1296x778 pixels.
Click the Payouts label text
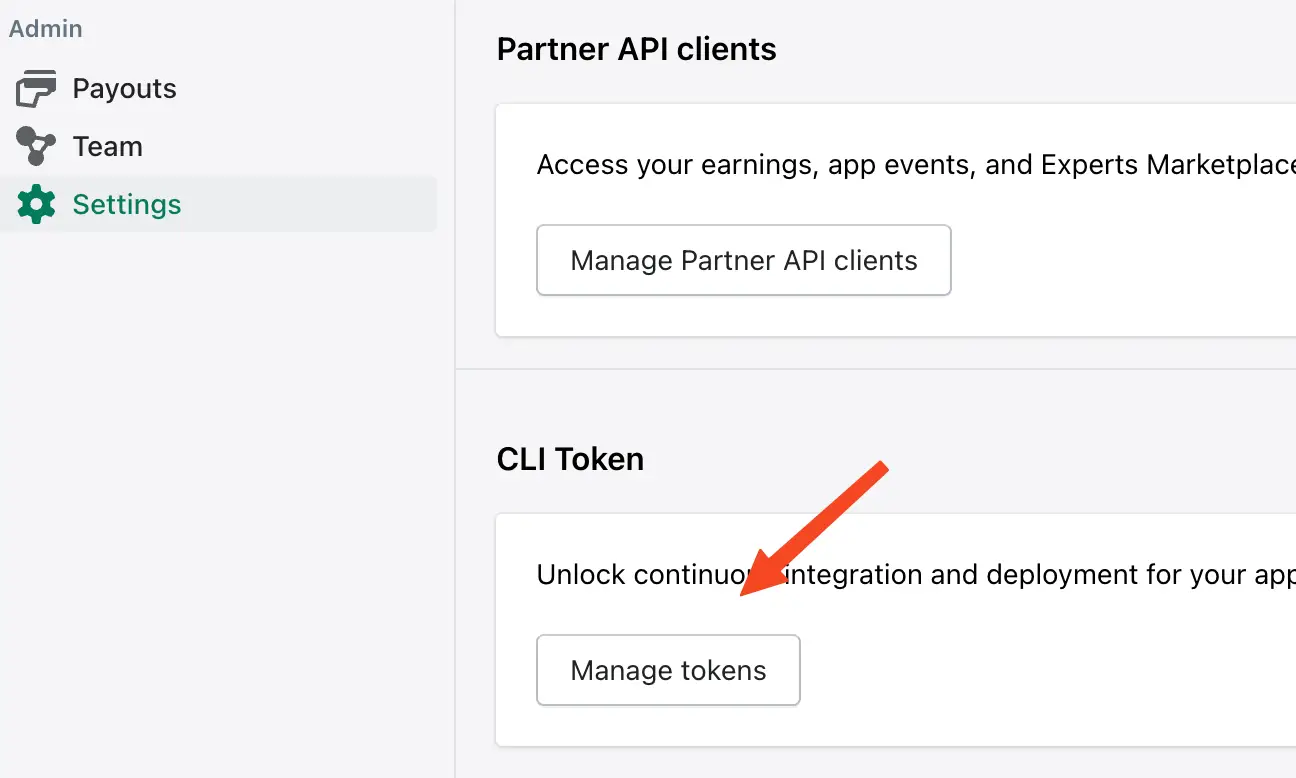pyautogui.click(x=124, y=88)
